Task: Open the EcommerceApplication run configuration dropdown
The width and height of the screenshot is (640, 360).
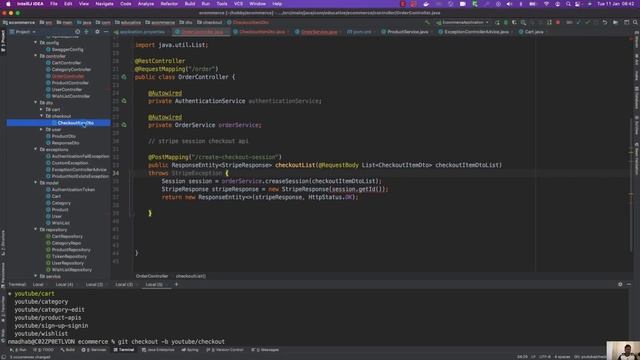Action: pos(463,22)
